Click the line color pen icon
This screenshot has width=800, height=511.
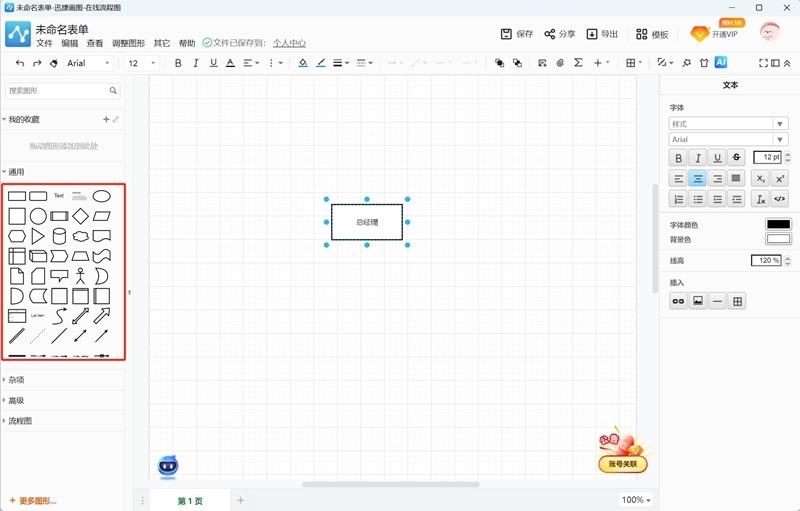pyautogui.click(x=320, y=63)
